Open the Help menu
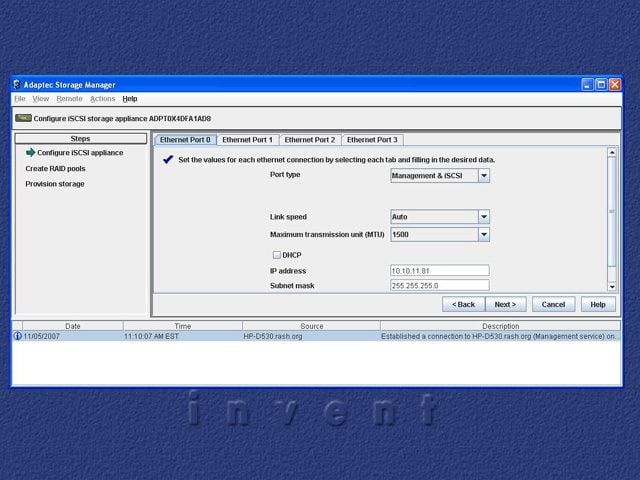 click(130, 99)
